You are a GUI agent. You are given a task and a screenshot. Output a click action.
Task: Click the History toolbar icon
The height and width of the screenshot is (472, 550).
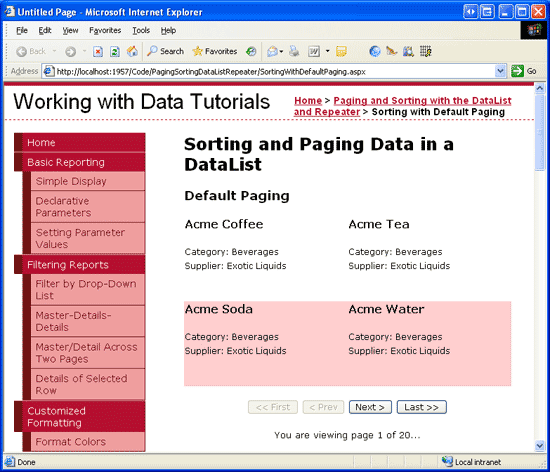coord(251,52)
